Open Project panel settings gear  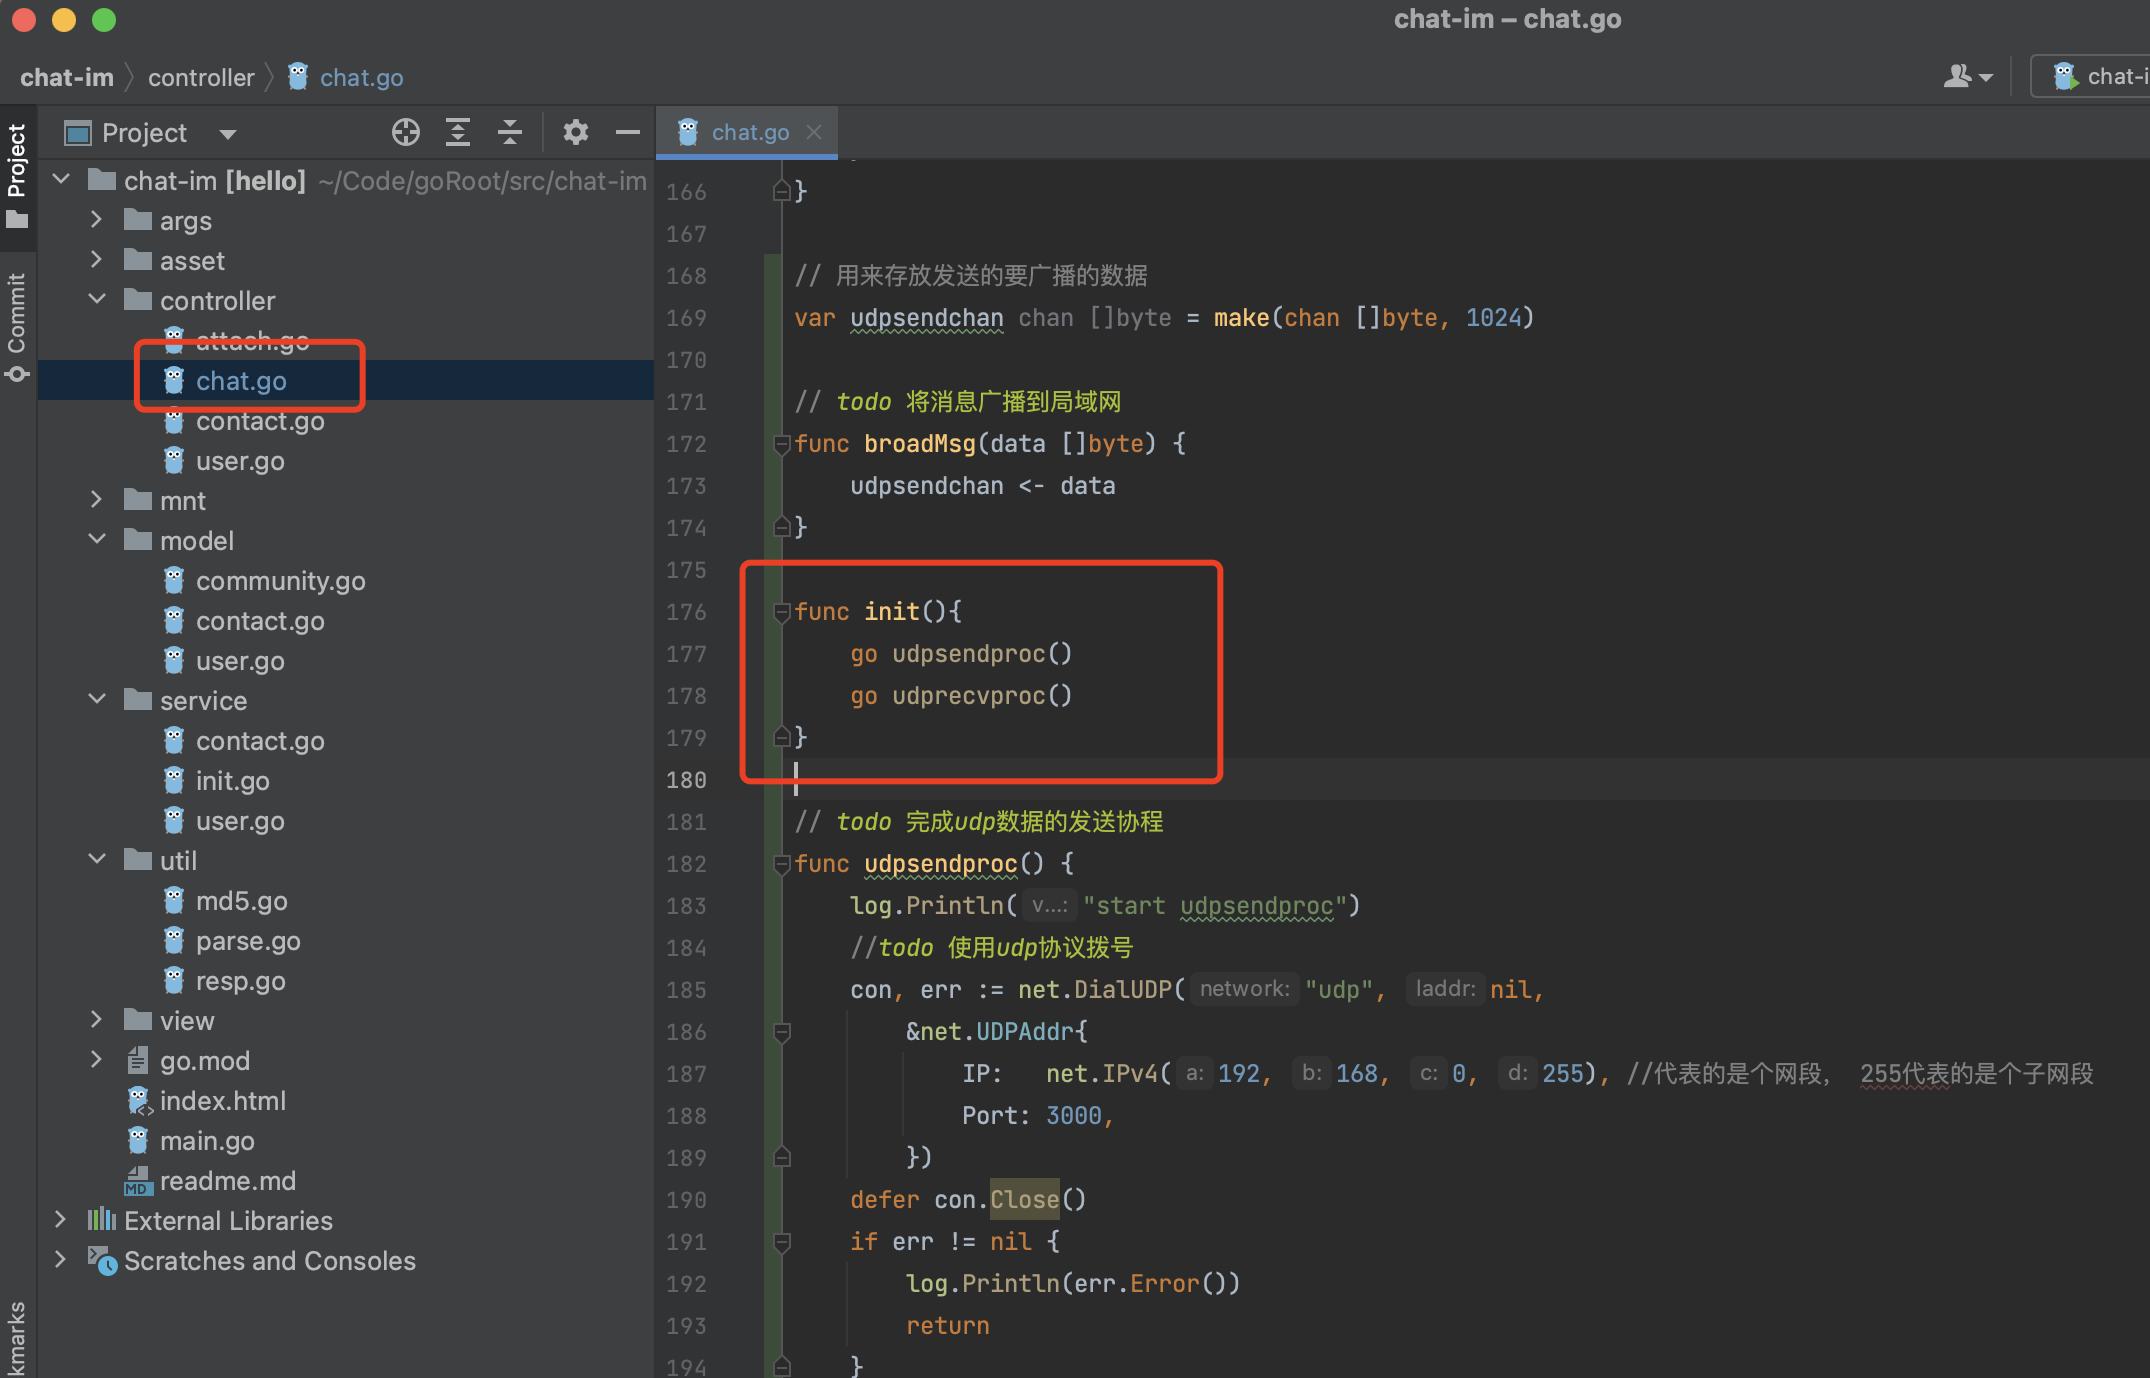point(575,133)
